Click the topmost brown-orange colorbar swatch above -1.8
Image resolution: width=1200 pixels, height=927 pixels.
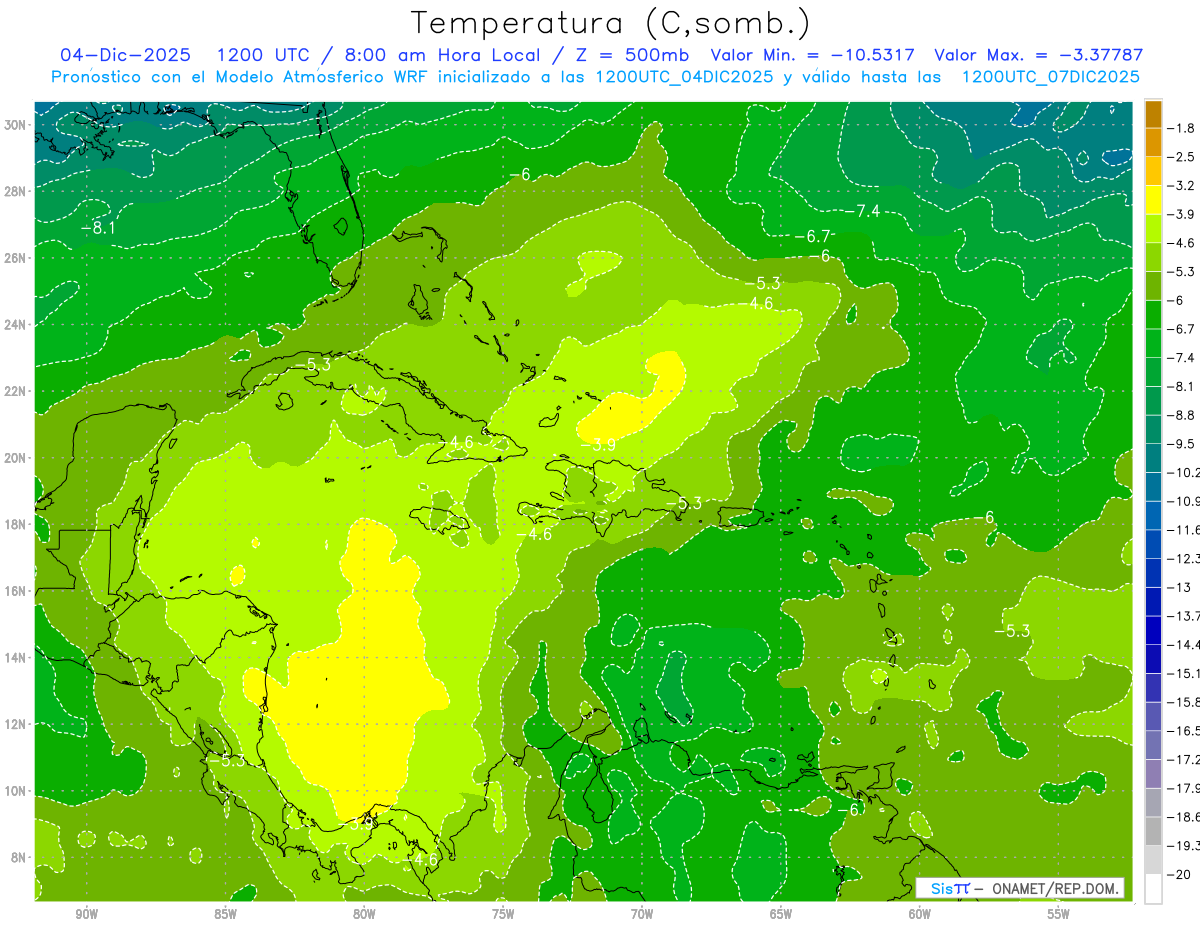coord(1153,114)
